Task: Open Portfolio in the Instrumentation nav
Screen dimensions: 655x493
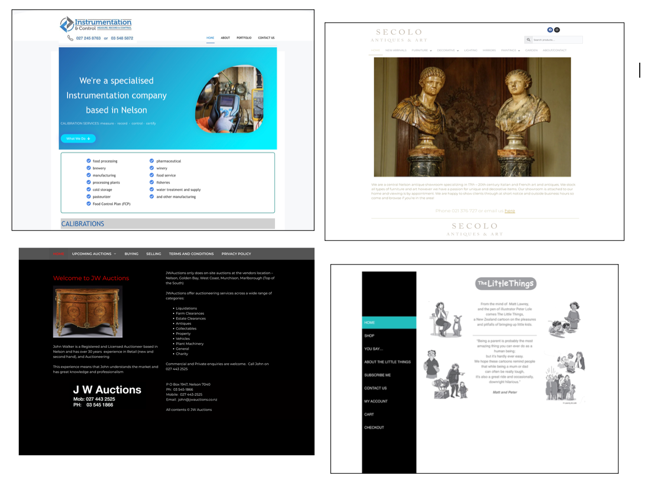Action: pyautogui.click(x=244, y=38)
